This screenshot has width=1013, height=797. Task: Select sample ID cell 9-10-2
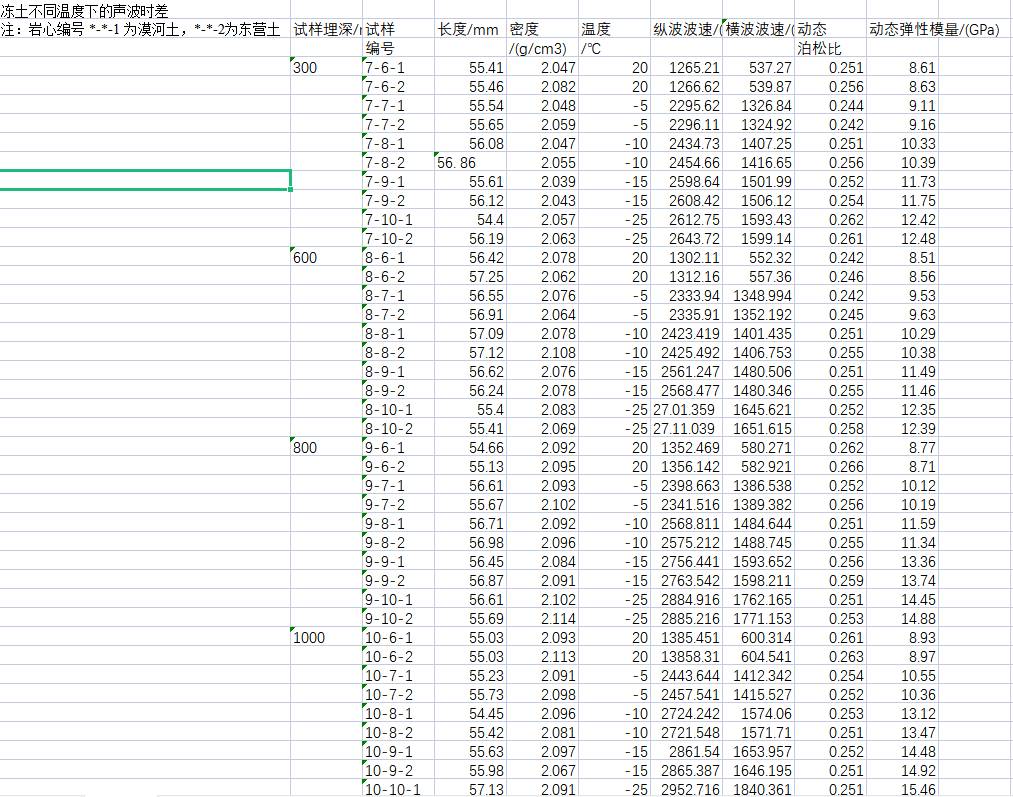[x=390, y=619]
